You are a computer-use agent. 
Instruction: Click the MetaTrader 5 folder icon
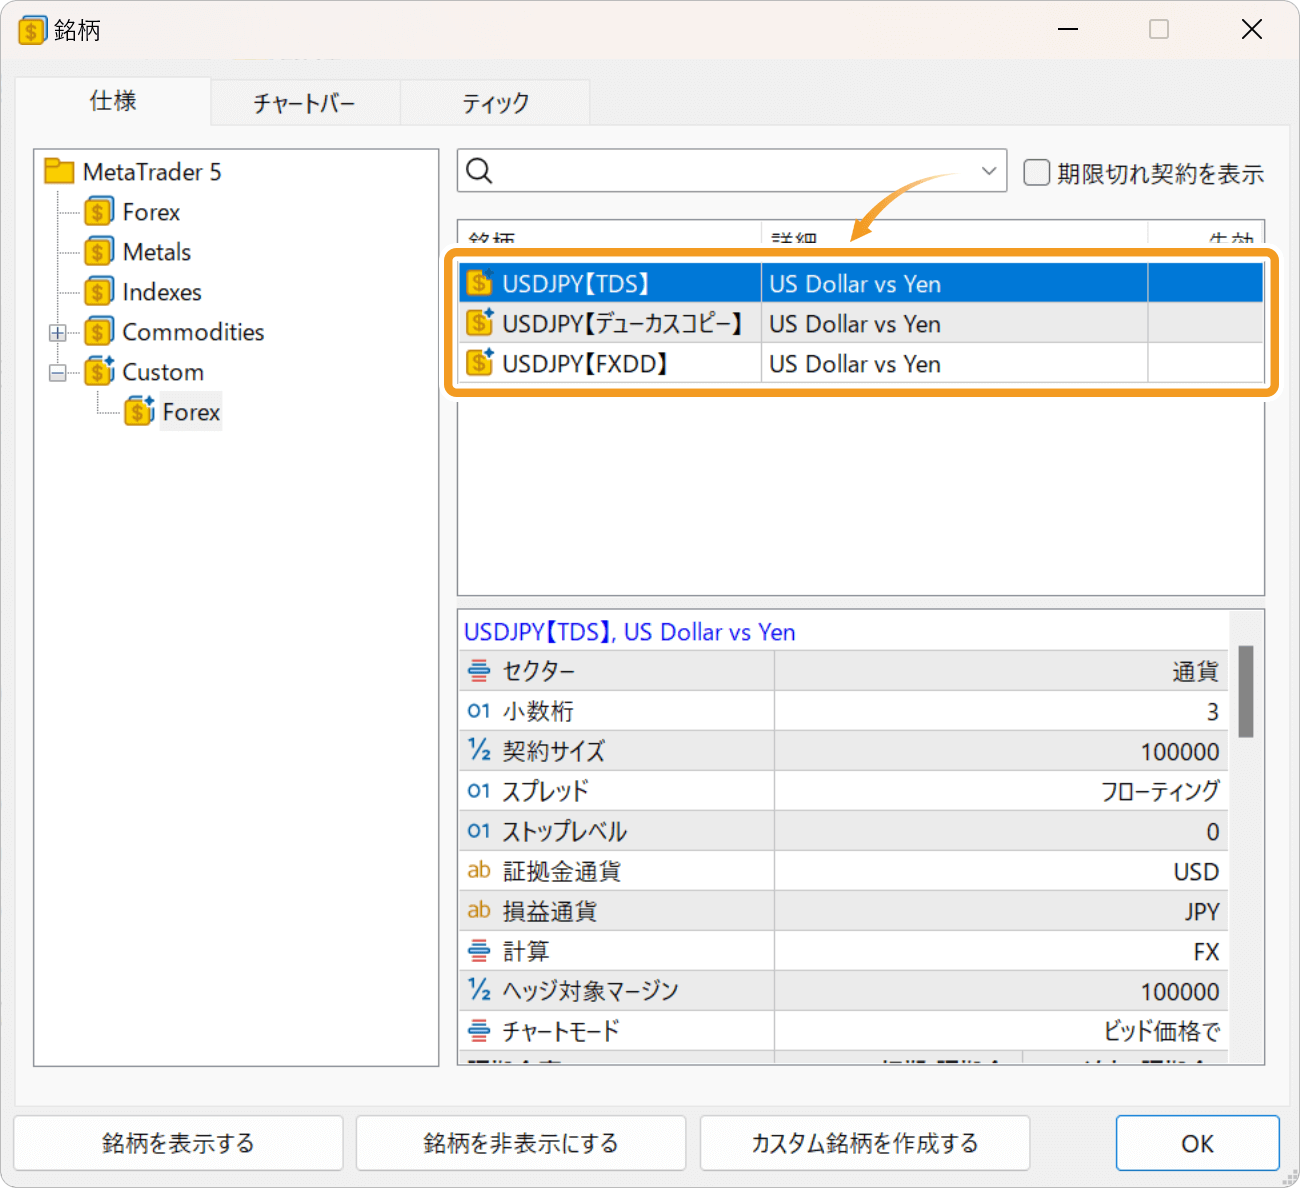click(59, 172)
